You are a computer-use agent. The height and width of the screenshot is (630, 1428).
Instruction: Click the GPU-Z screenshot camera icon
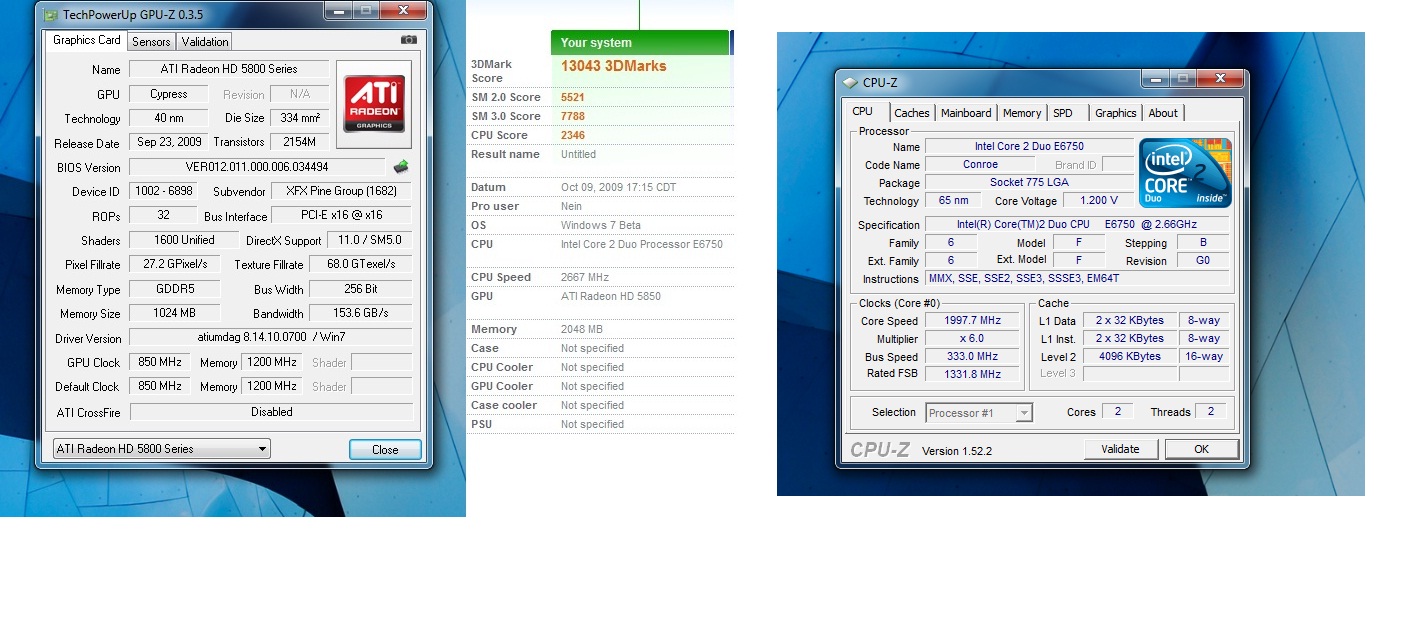click(408, 40)
